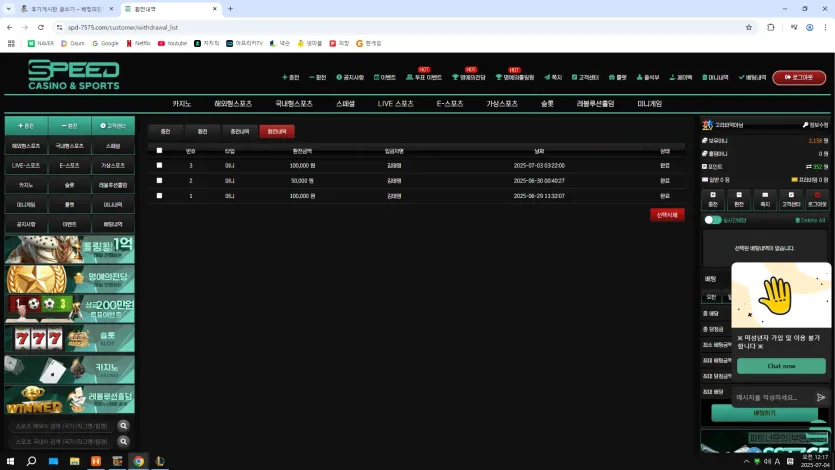
Task: Open Chrome tab search dropdown arrow
Action: tap(9, 9)
